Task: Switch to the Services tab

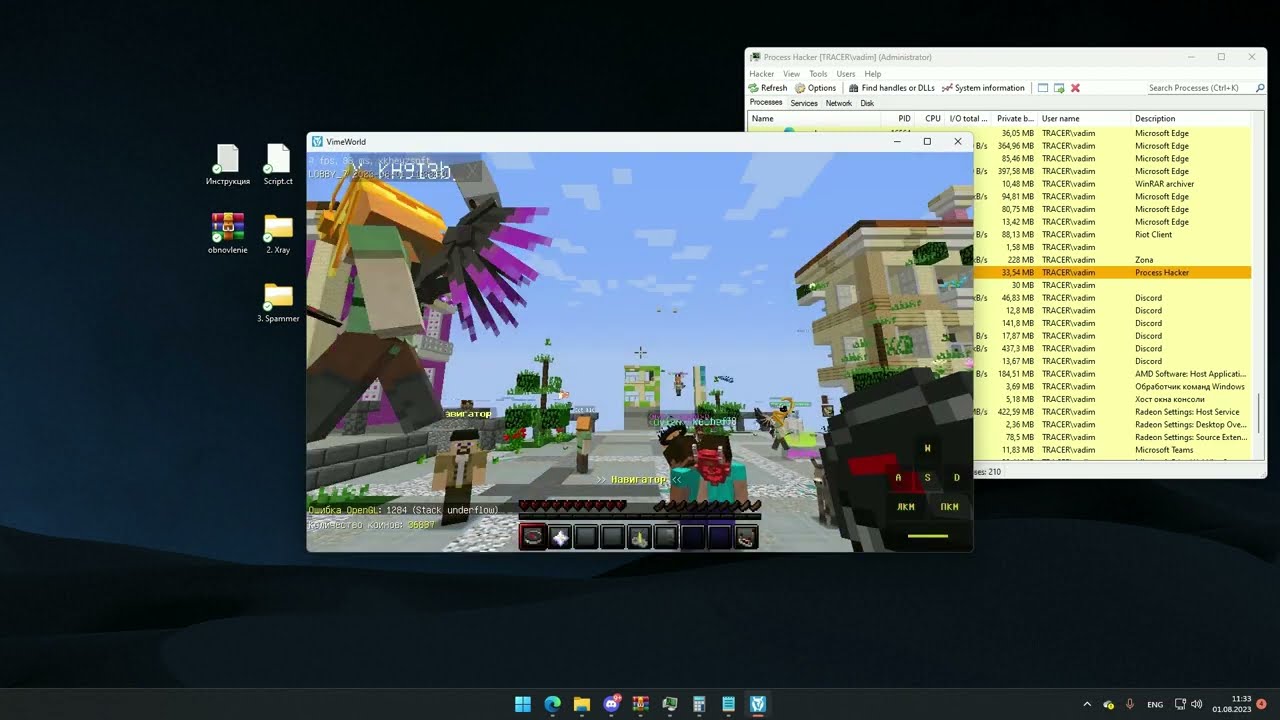Action: (804, 103)
